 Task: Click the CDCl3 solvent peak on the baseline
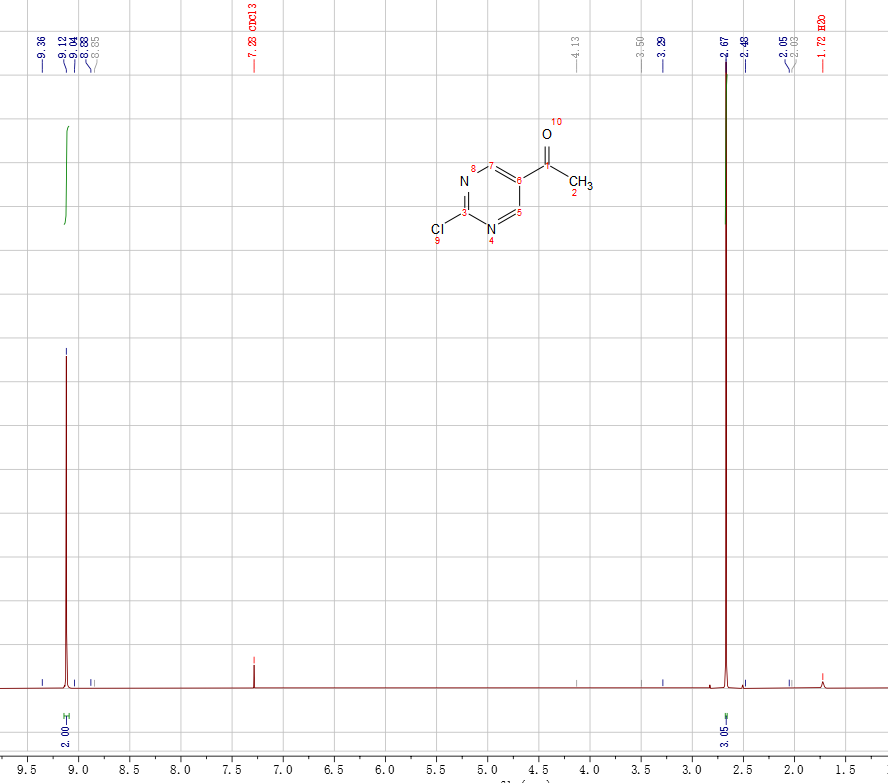click(x=254, y=675)
